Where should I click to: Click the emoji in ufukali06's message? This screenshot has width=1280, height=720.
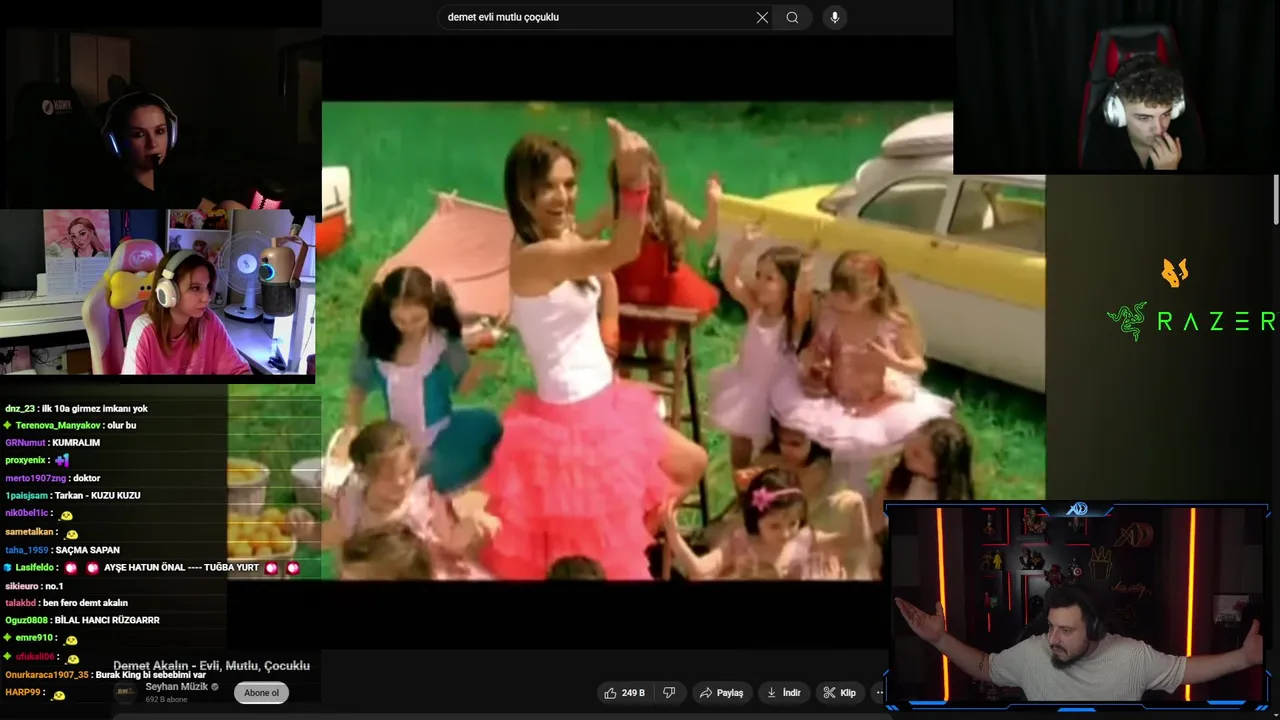71,657
